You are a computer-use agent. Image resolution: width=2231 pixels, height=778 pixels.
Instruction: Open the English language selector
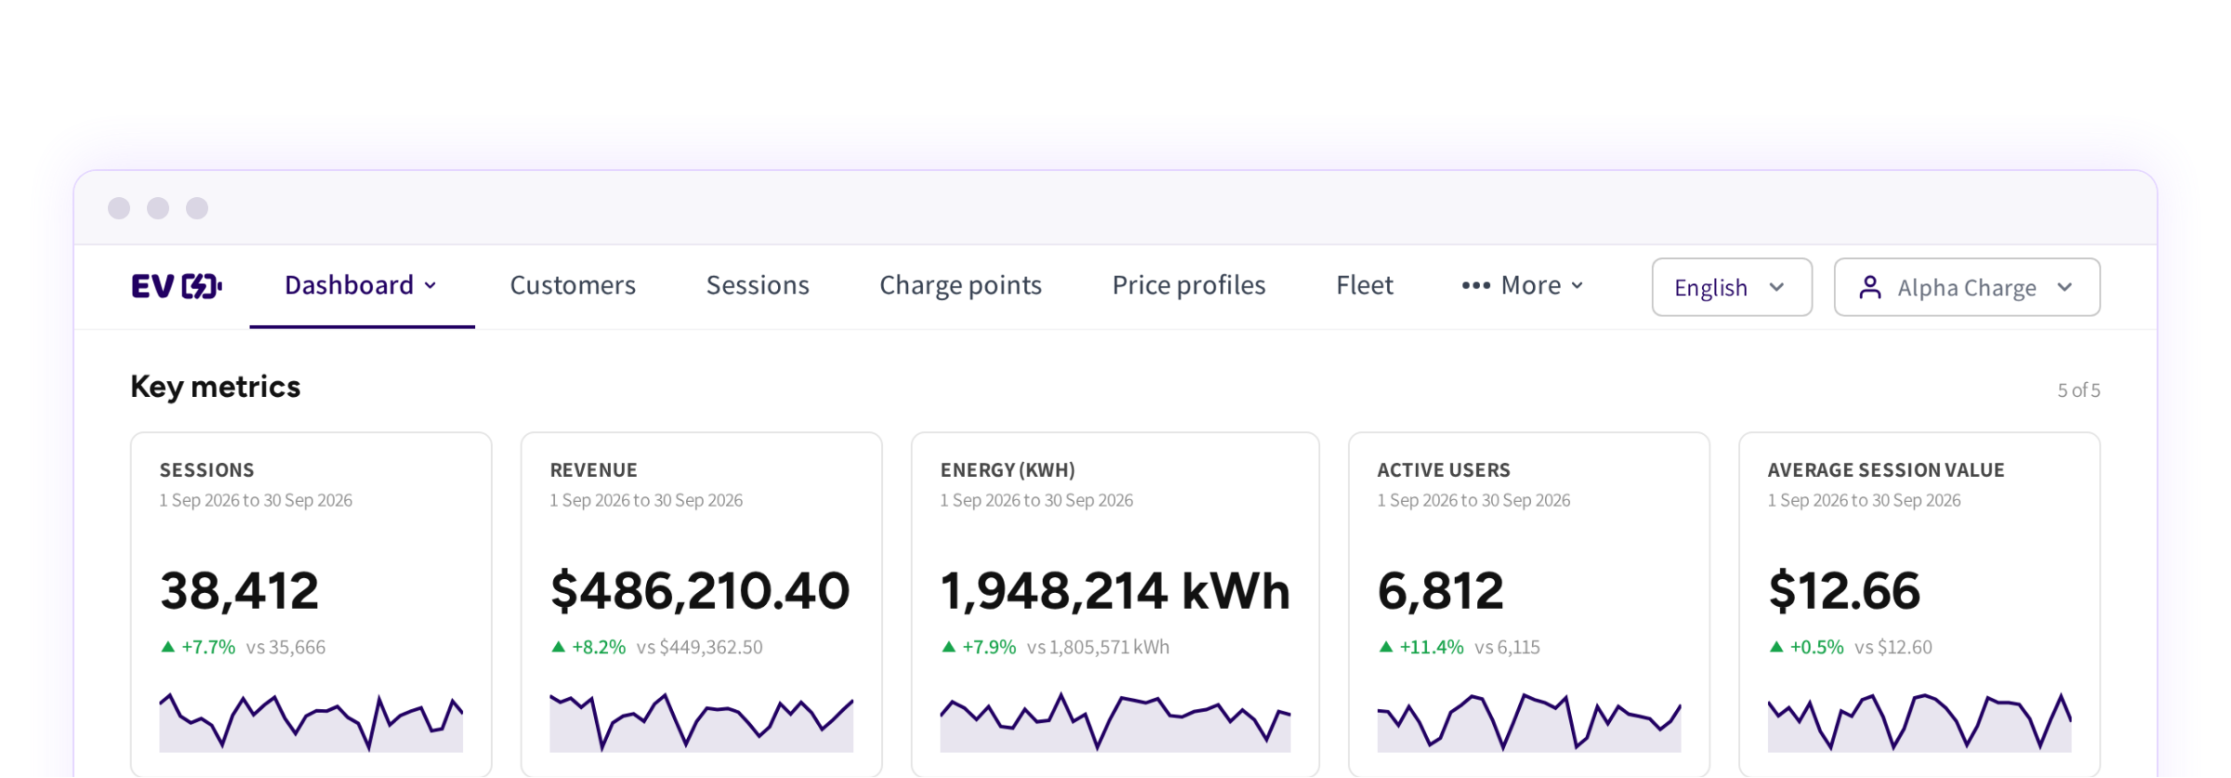click(x=1732, y=287)
